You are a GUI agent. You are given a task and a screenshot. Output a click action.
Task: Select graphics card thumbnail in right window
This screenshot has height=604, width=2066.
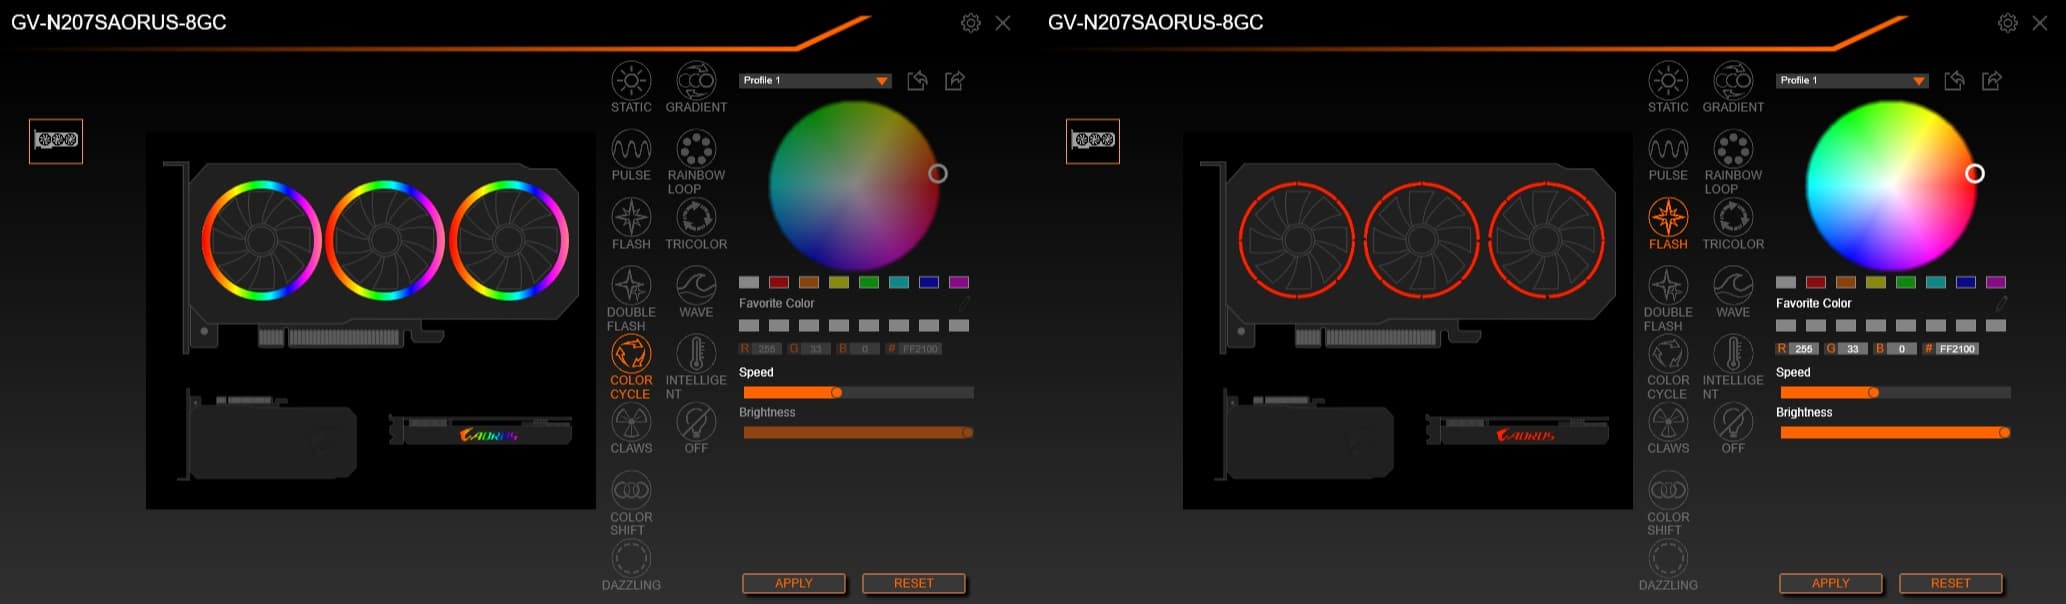pos(1093,141)
